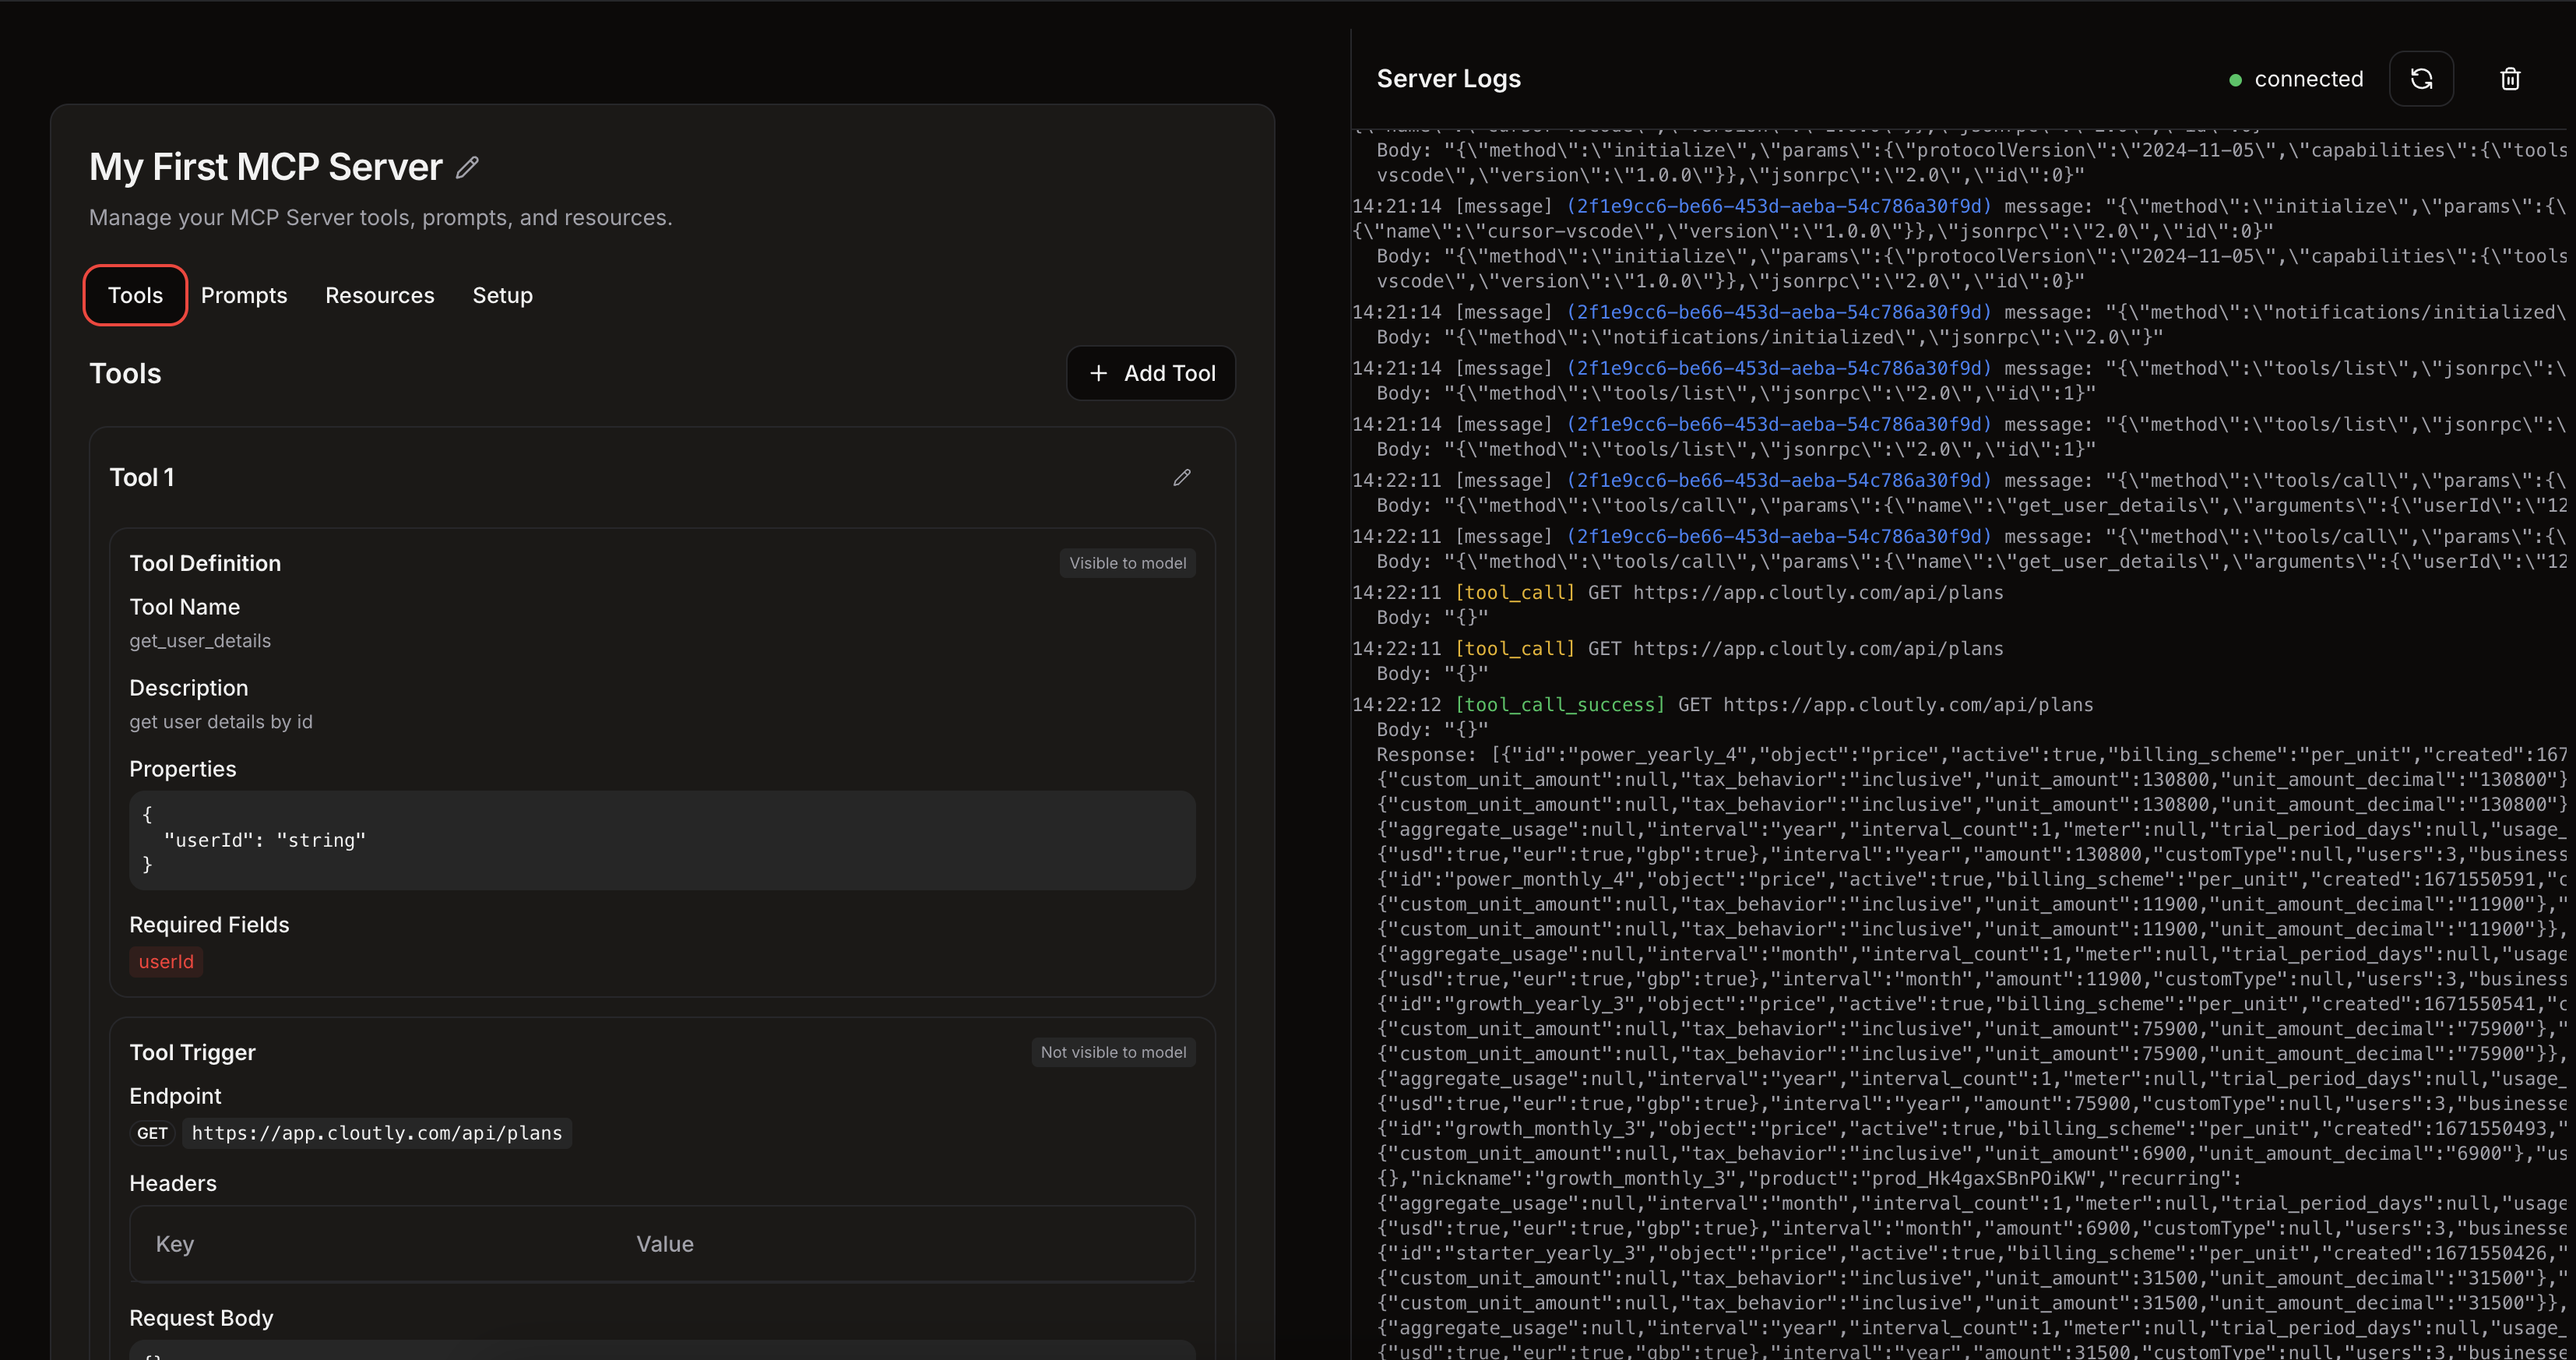Click the 14:22:12 tool_call_success log entry
This screenshot has height=1360, width=2576.
coord(1722,705)
